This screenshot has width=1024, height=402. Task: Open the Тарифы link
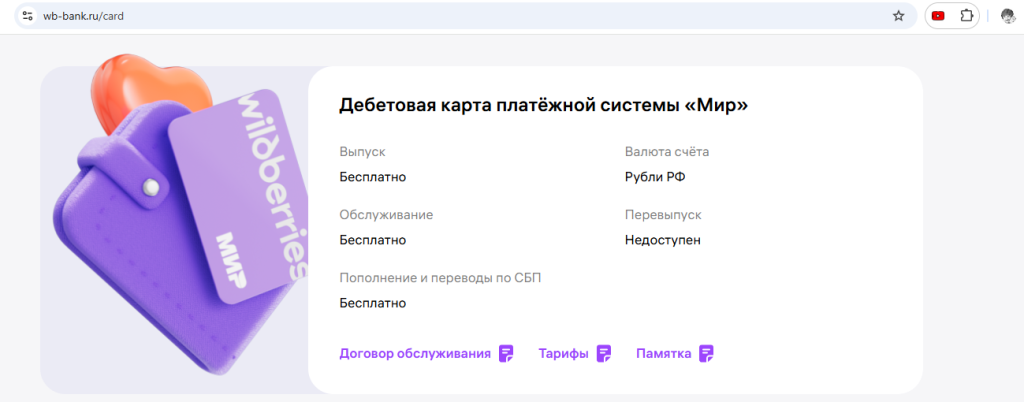[563, 353]
